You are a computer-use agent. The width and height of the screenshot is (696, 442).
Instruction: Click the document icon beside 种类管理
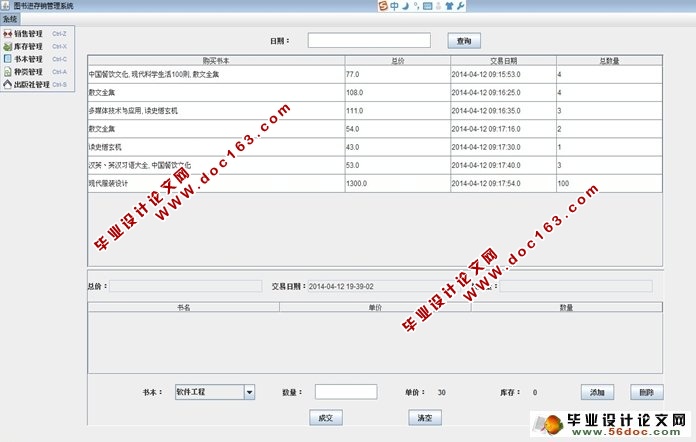pyautogui.click(x=8, y=72)
